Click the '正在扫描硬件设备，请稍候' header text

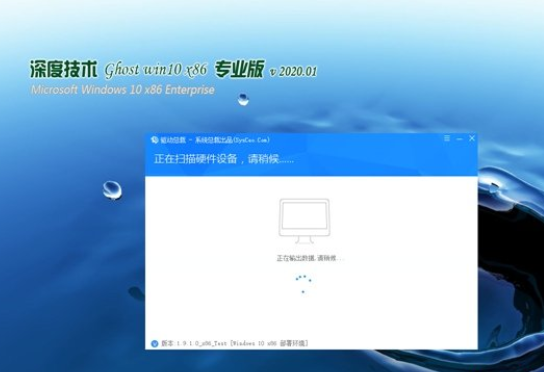(224, 159)
